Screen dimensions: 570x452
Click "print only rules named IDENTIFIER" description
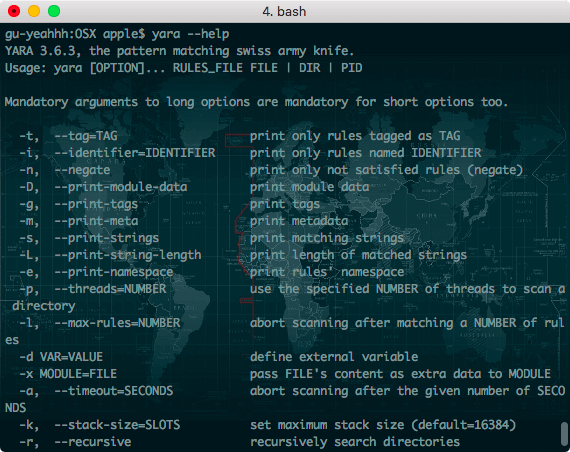pos(366,153)
